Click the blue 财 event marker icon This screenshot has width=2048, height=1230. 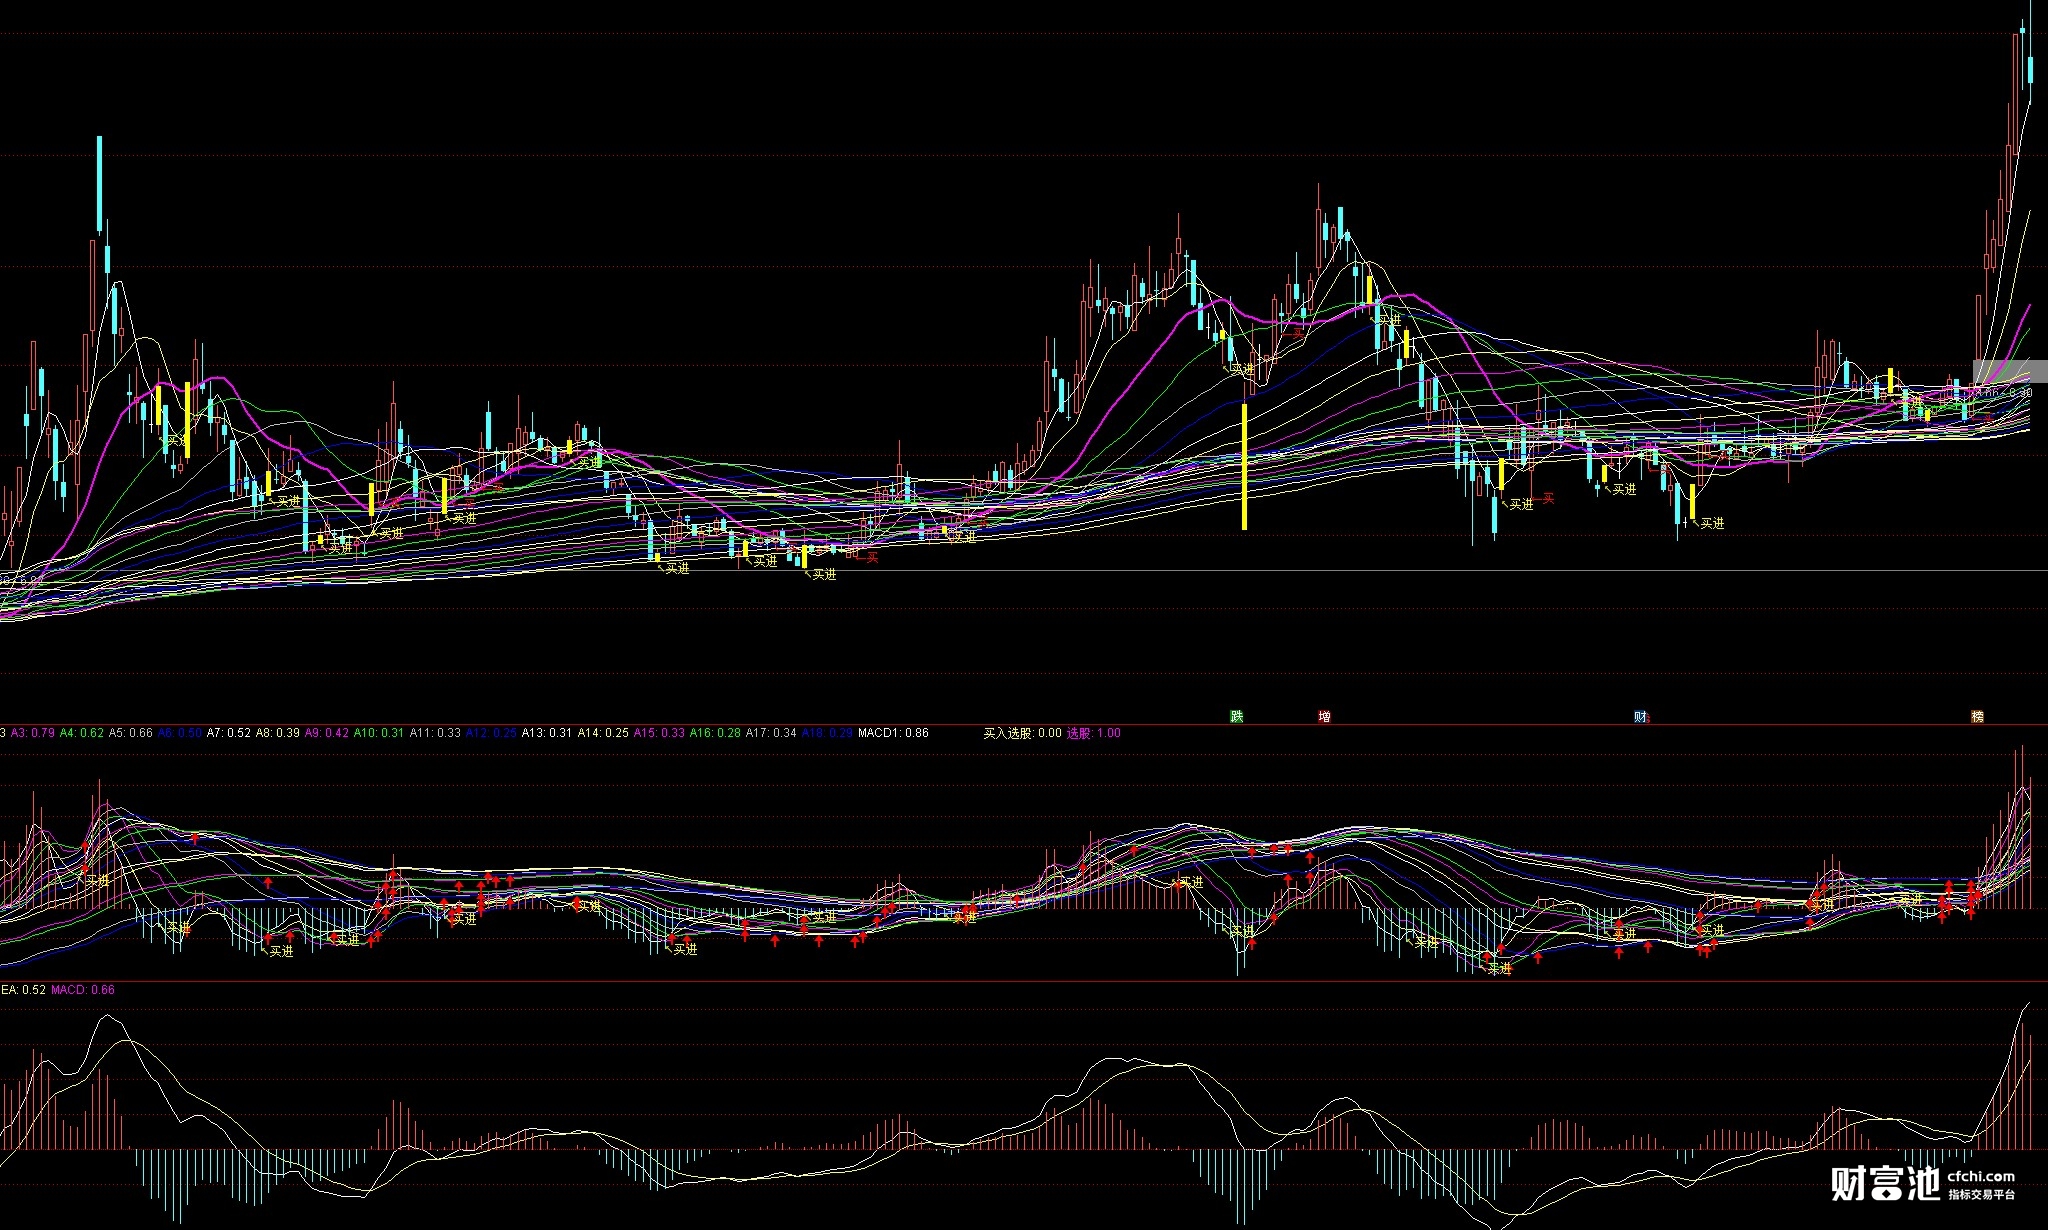[x=1641, y=716]
